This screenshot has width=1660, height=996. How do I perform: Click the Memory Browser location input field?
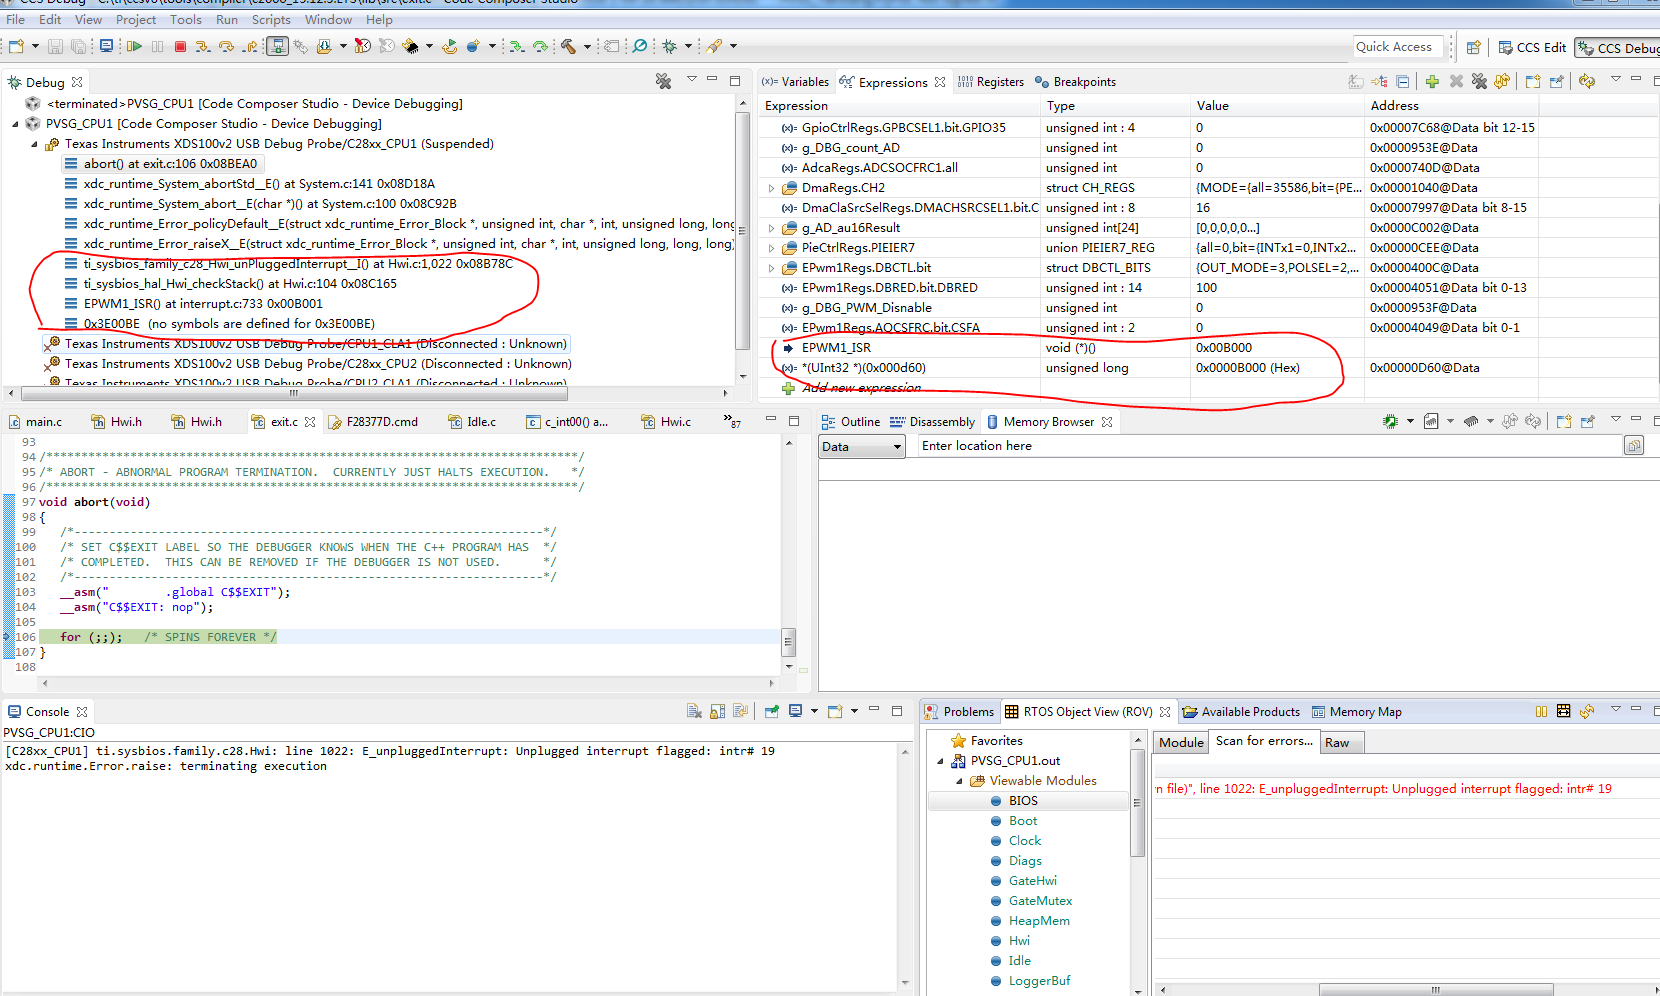pos(1270,446)
